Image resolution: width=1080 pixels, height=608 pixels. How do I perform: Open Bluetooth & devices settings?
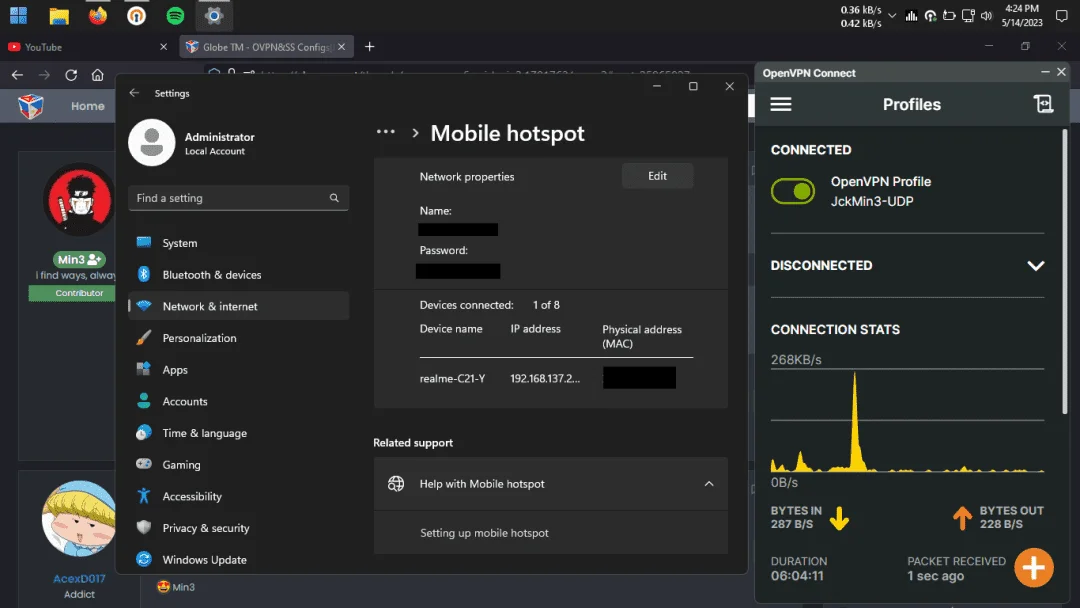(238, 275)
